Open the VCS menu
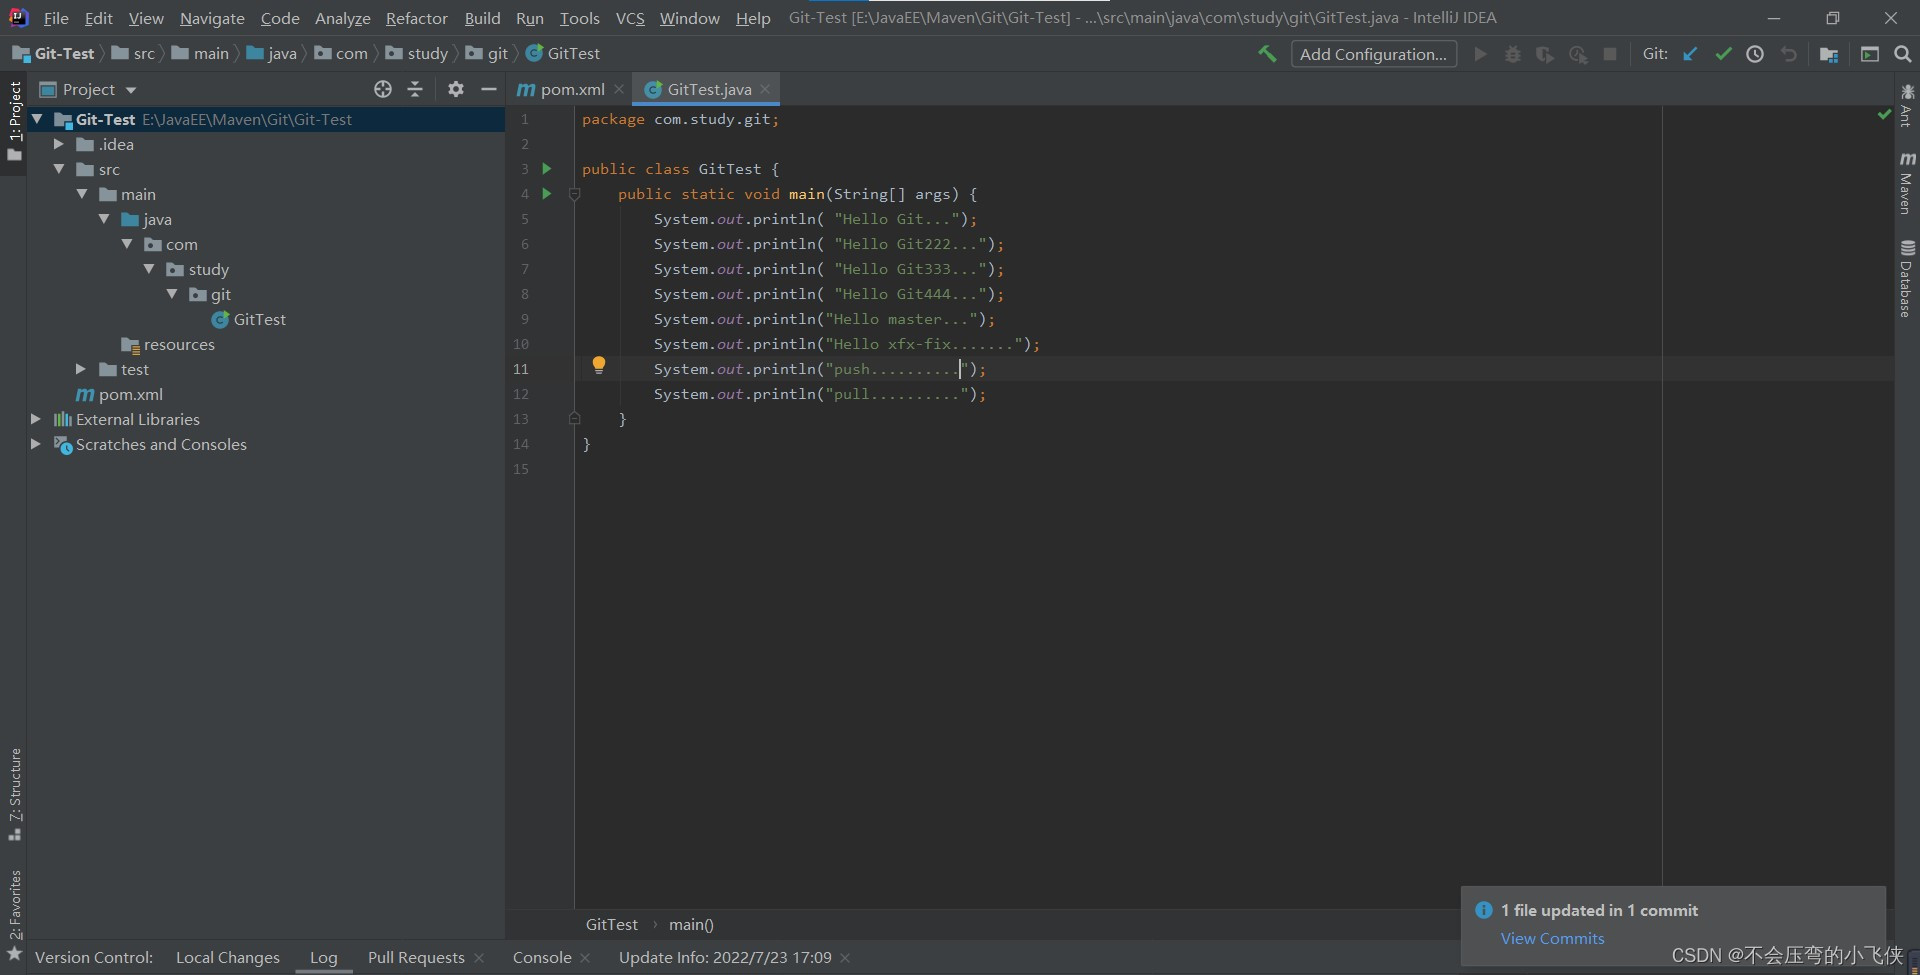 [x=630, y=18]
